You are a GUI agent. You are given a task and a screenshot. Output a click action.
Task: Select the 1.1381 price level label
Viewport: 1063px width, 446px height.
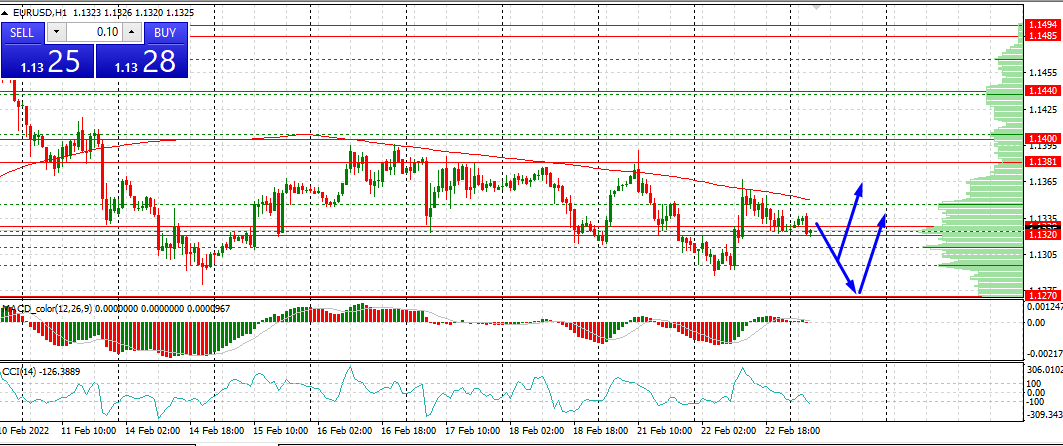coord(1043,161)
